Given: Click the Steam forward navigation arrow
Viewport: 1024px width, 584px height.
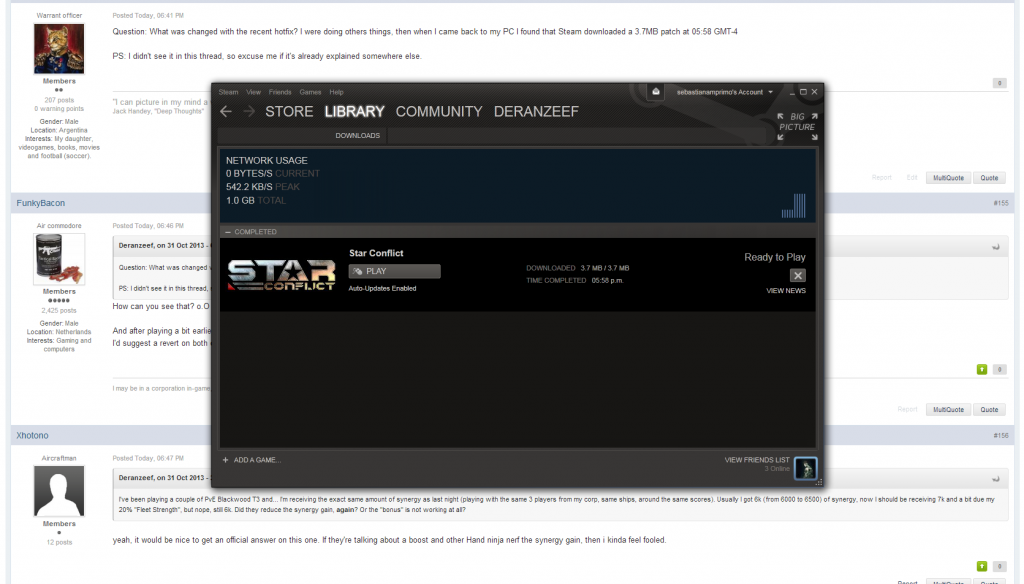Looking at the screenshot, I should click(x=248, y=112).
